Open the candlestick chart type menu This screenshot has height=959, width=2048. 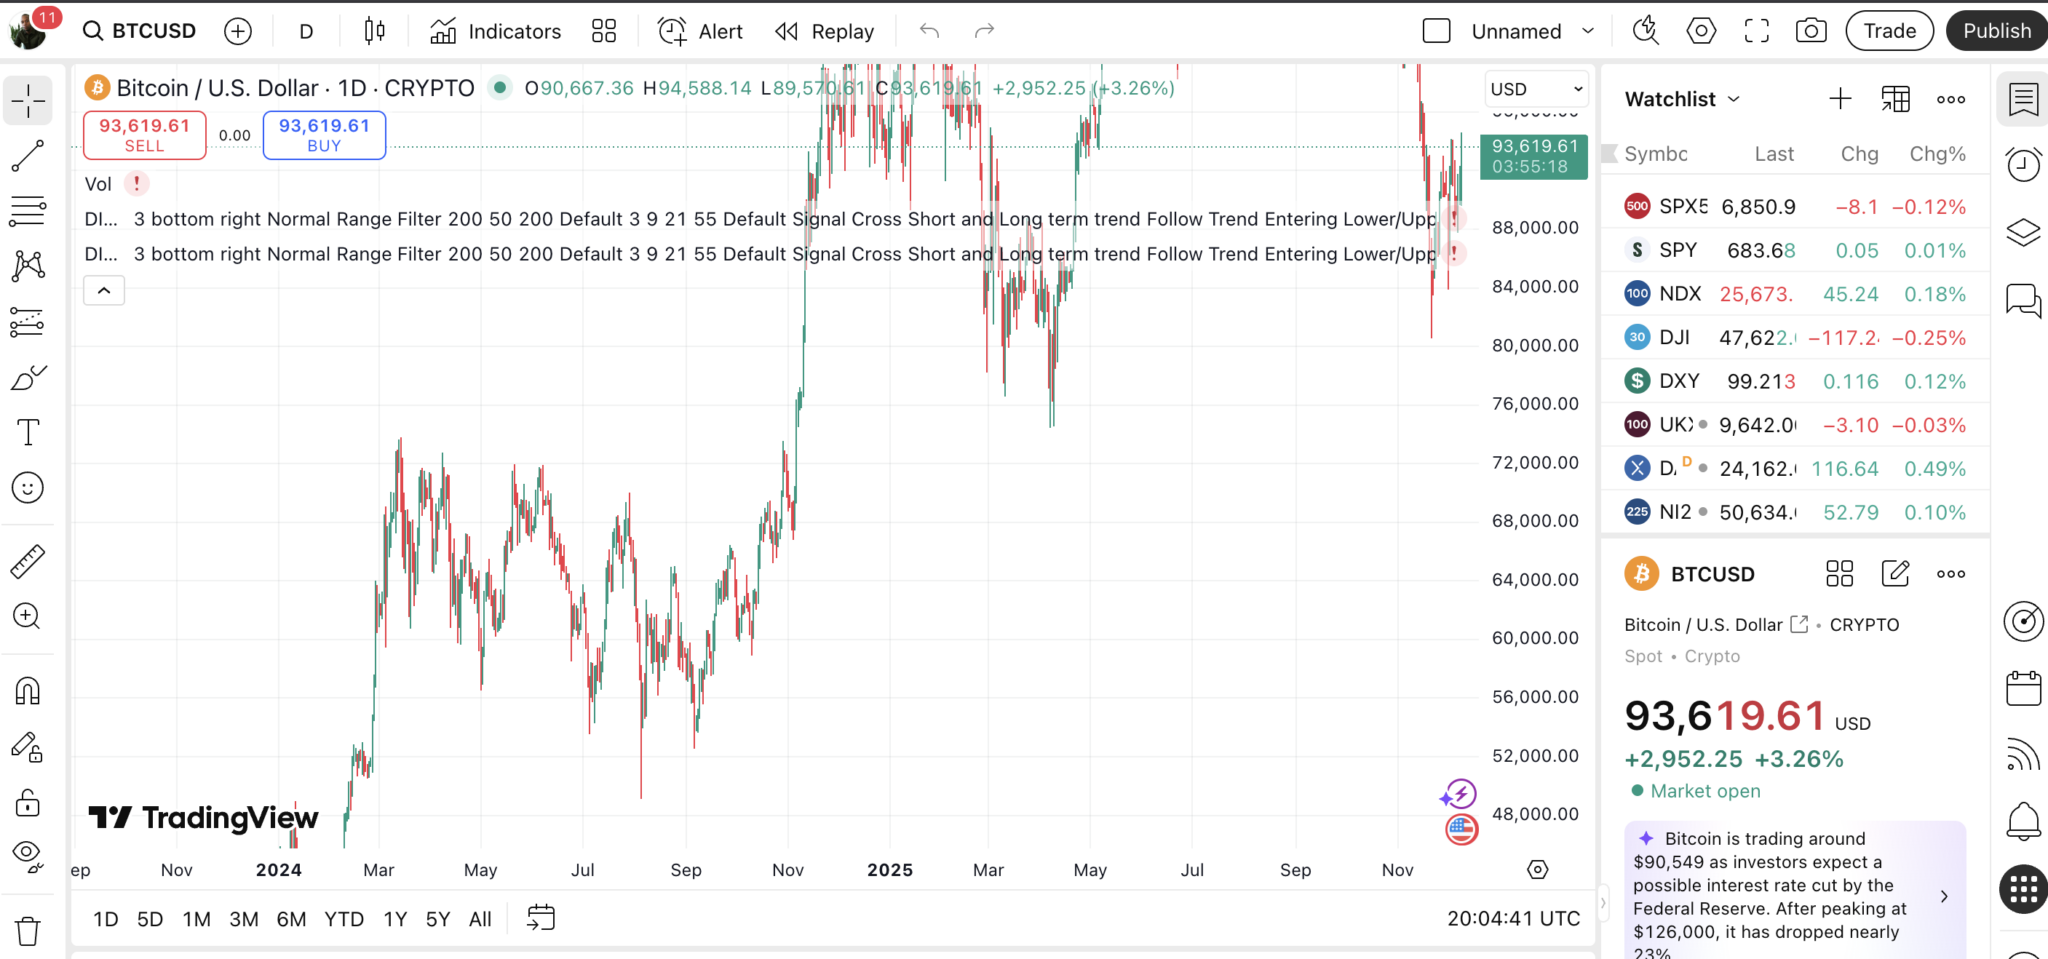[x=375, y=31]
